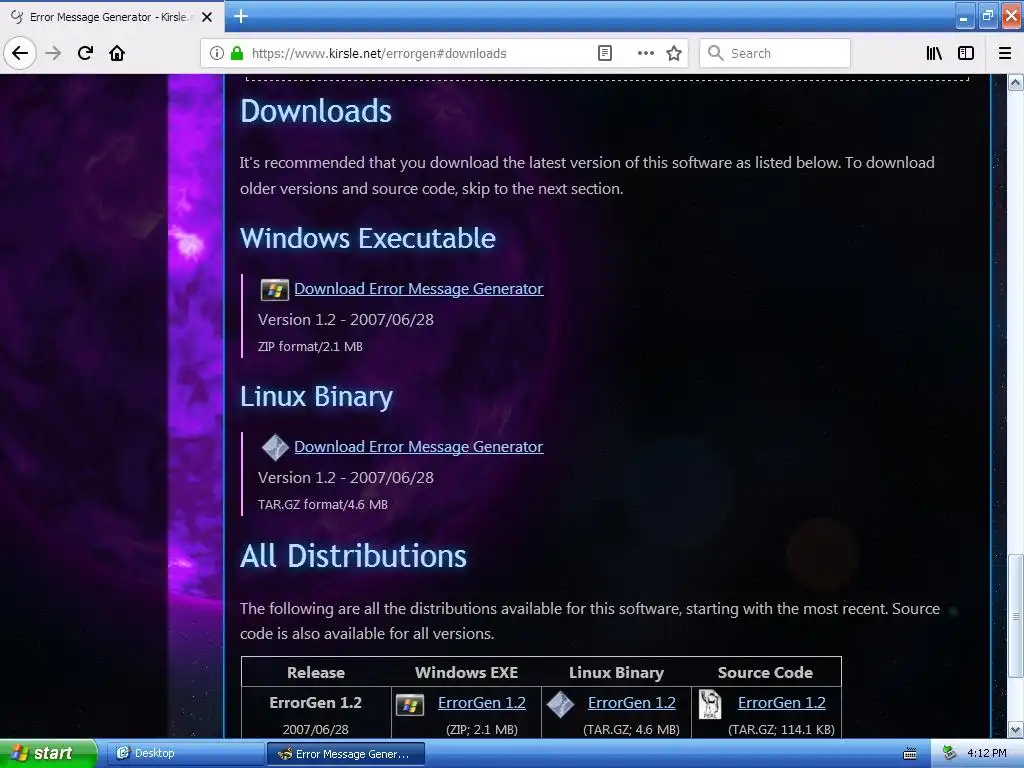Click ErrorGen 1.2 link under Windows EXE
The width and height of the screenshot is (1024, 768).
[x=482, y=703]
